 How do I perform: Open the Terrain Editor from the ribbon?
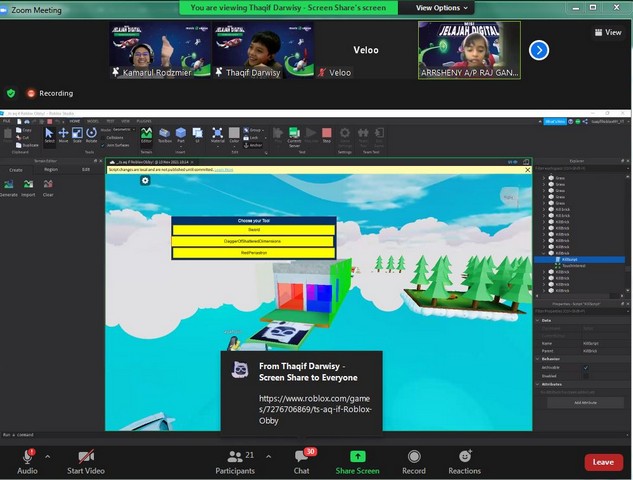pos(146,135)
